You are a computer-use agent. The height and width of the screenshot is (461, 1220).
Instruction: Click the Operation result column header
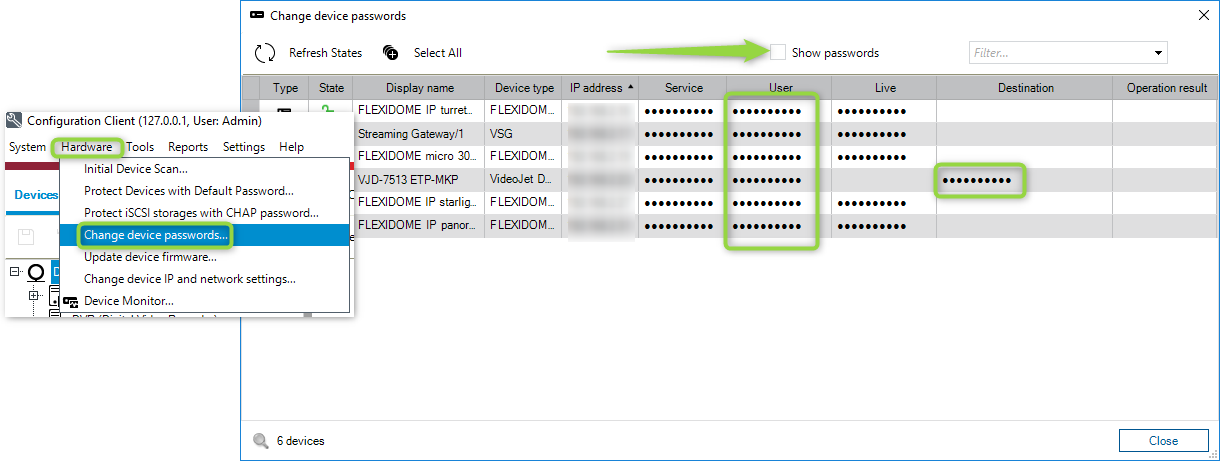1166,88
